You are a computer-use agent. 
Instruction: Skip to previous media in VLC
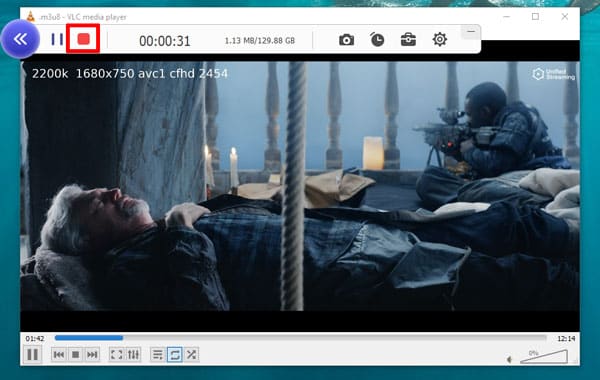click(59, 355)
